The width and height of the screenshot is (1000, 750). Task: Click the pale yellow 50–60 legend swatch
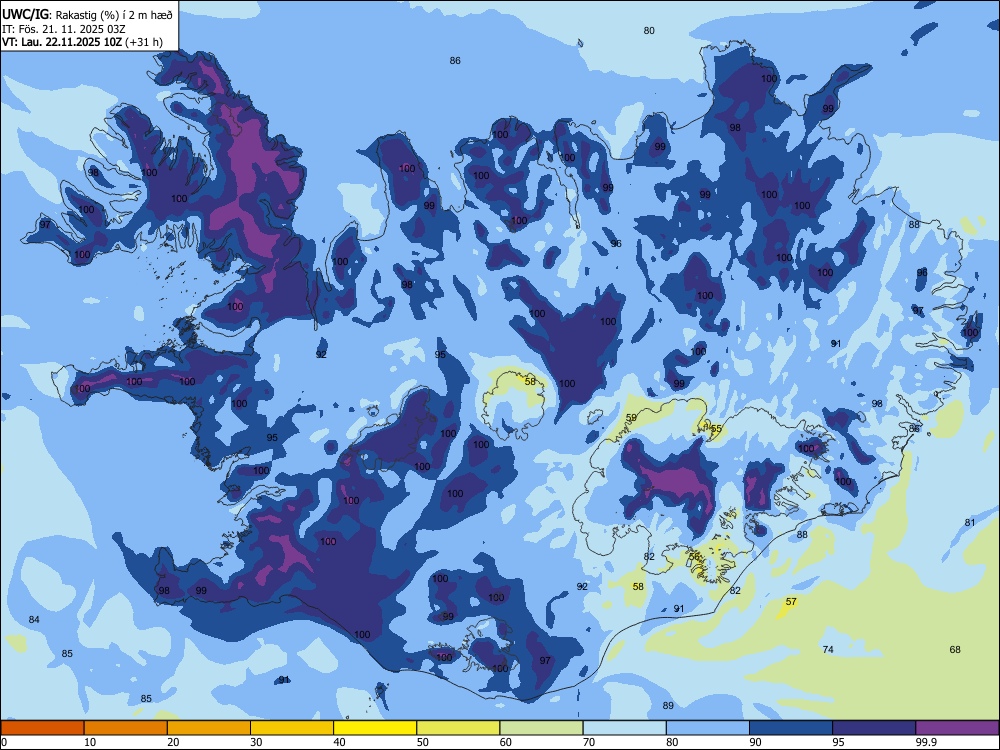click(x=459, y=728)
